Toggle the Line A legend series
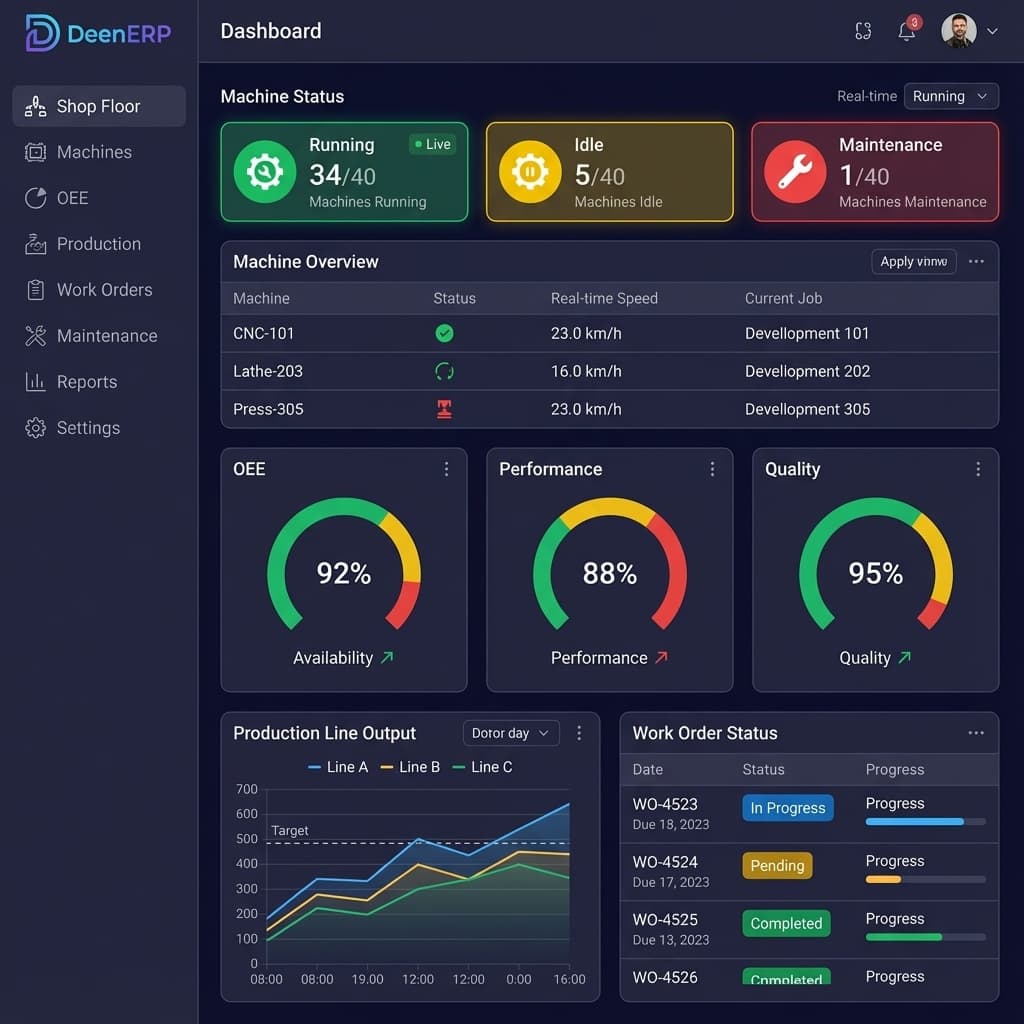1024x1024 pixels. coord(338,767)
